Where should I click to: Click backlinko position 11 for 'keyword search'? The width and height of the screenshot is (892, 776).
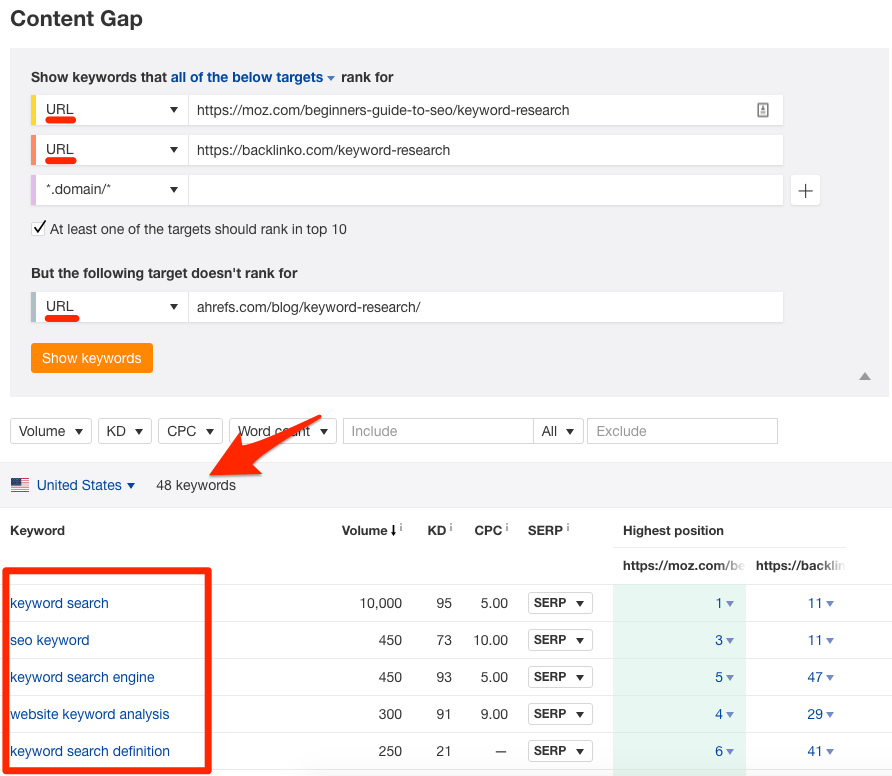click(820, 603)
